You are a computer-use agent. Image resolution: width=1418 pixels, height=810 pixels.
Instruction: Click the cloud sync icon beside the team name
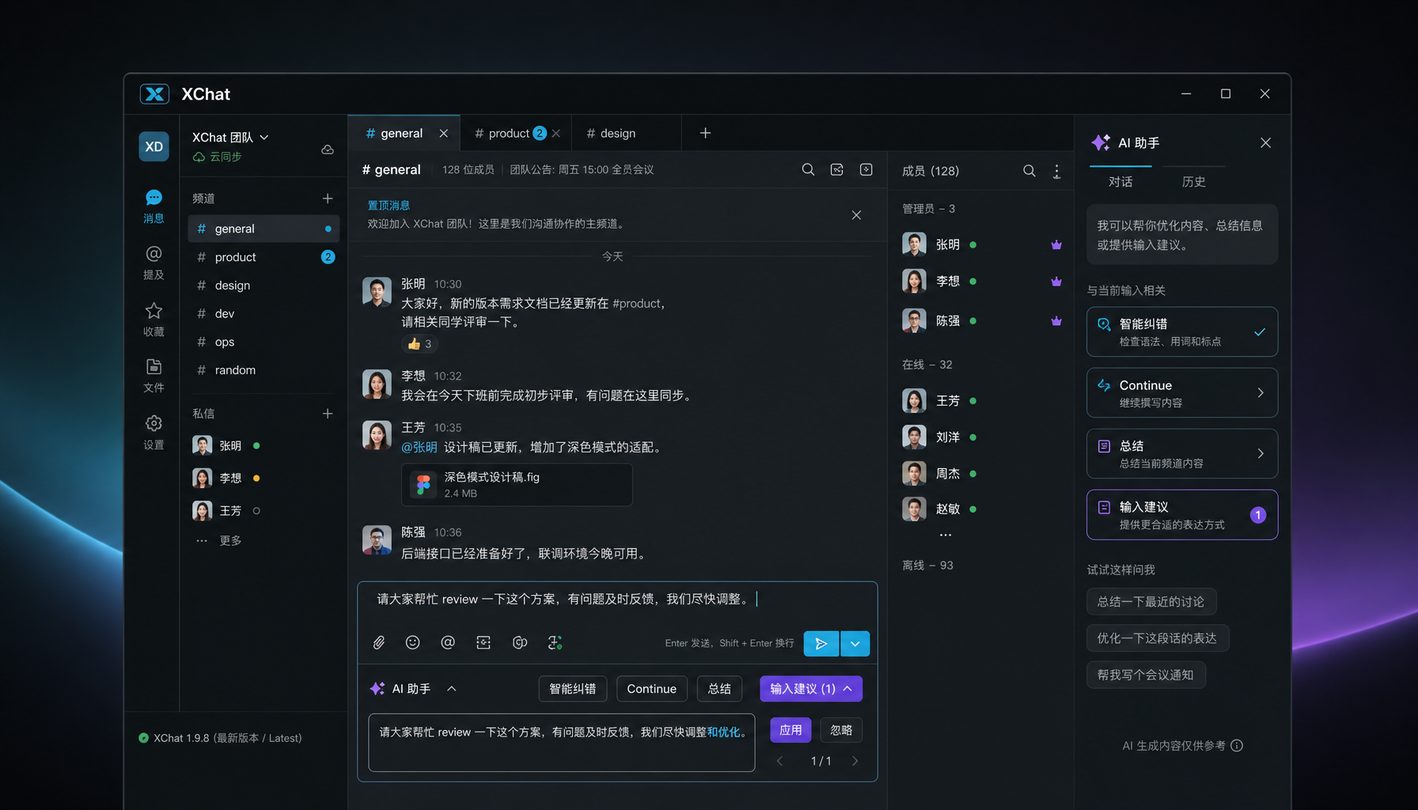coord(327,149)
